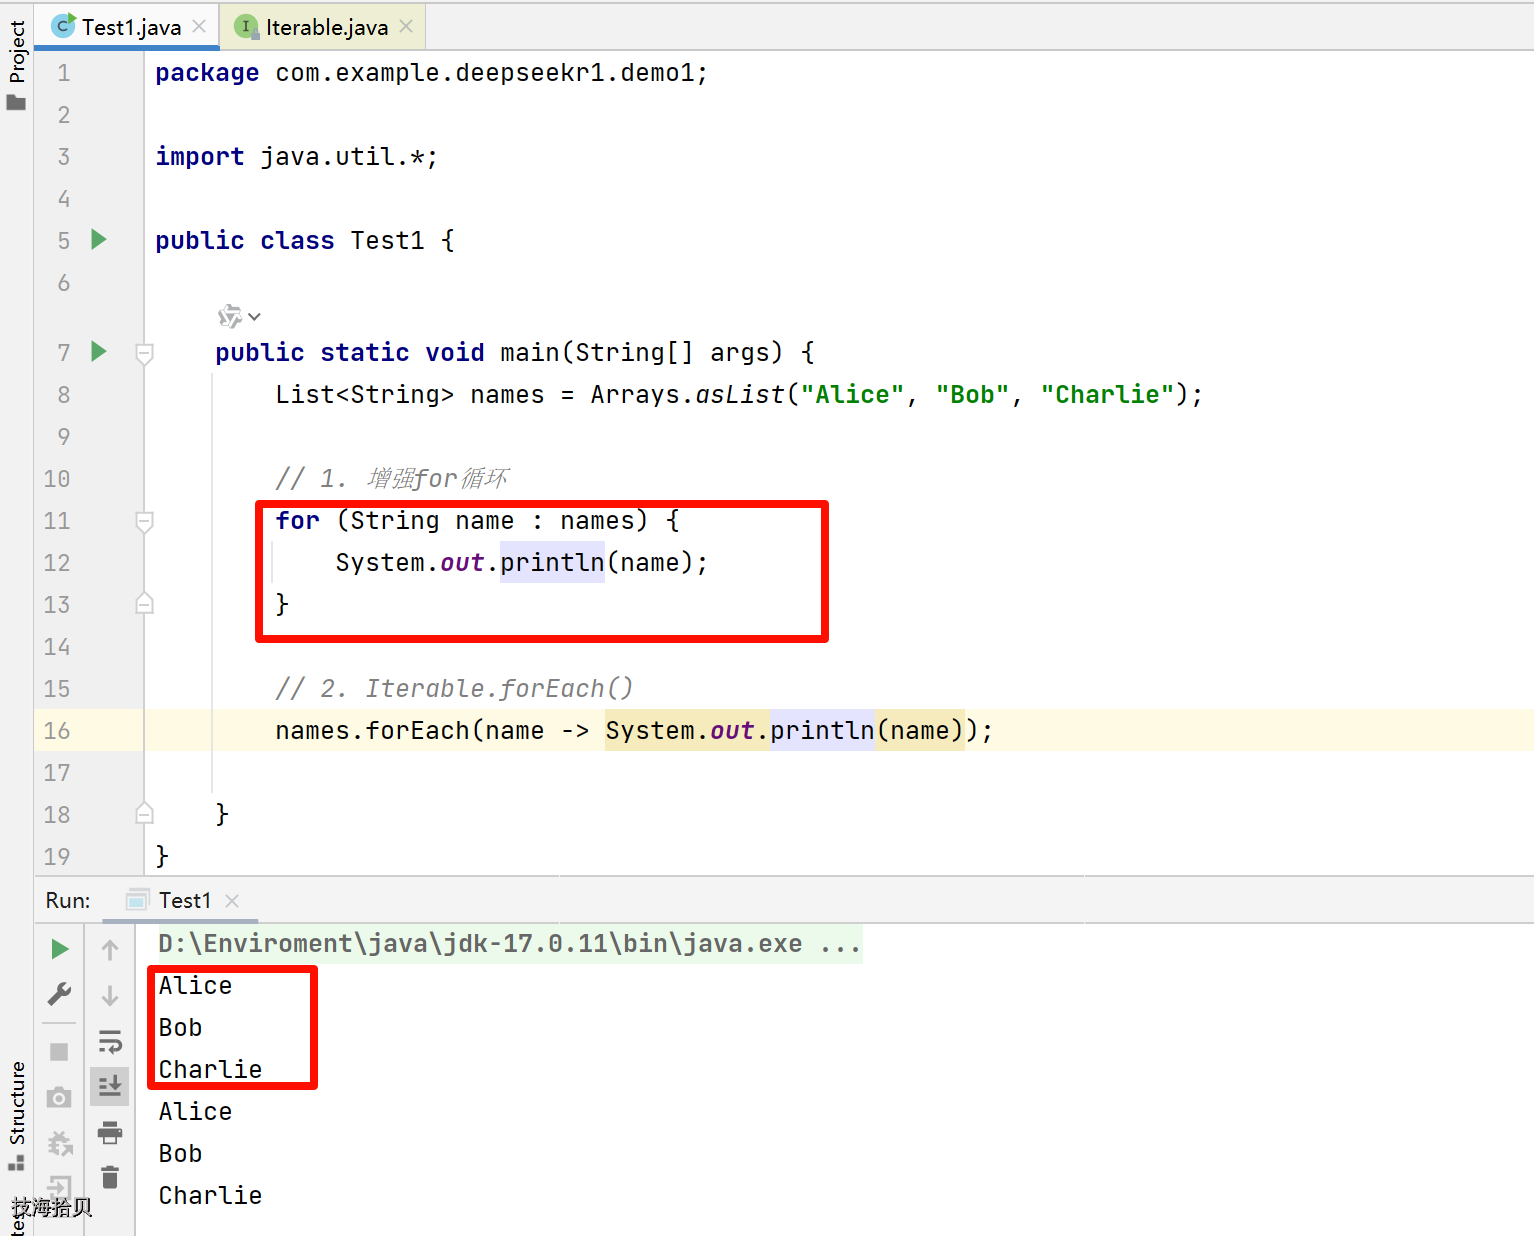Clear all console output with trash icon
The height and width of the screenshot is (1236, 1534).
pyautogui.click(x=110, y=1177)
